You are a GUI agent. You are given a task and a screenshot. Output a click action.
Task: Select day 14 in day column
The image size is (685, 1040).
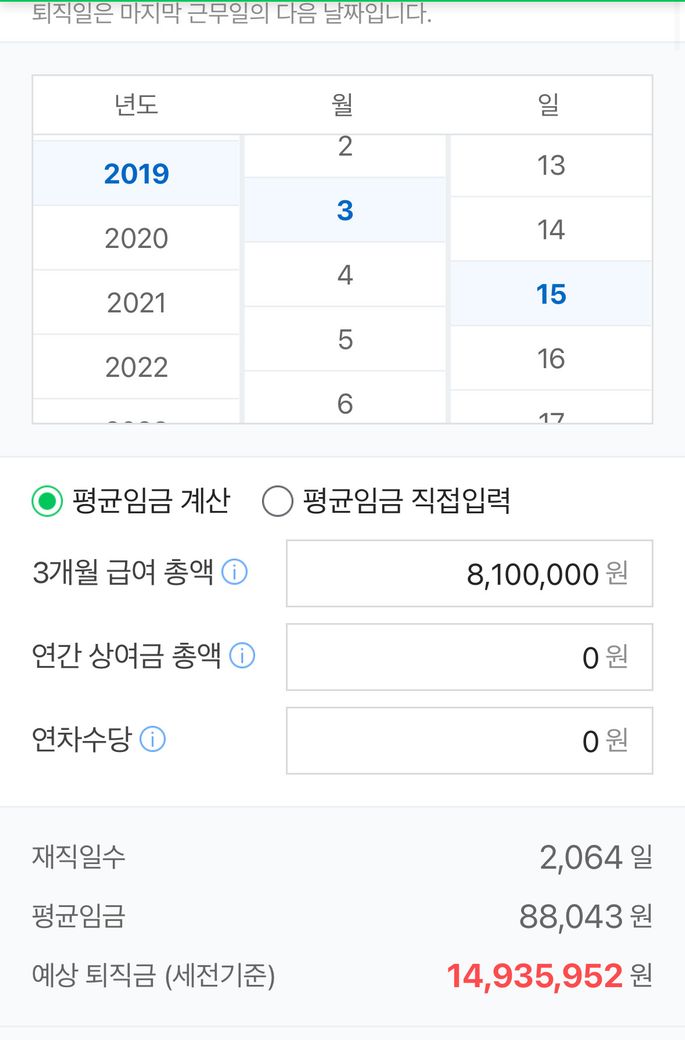click(x=551, y=230)
